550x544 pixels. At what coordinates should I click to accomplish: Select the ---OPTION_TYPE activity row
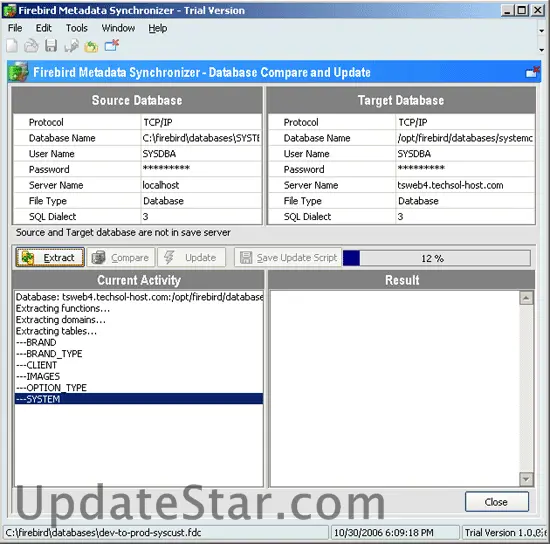[x=139, y=388]
